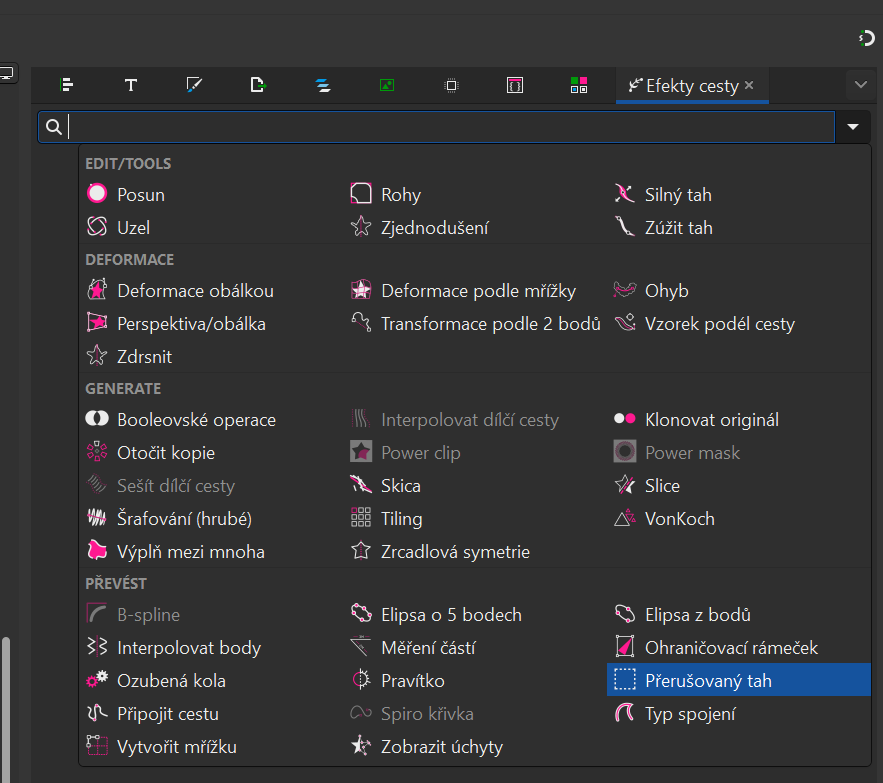Screen dimensions: 883x783
Task: Open the Swatches tab with colored squares
Action: (578, 85)
